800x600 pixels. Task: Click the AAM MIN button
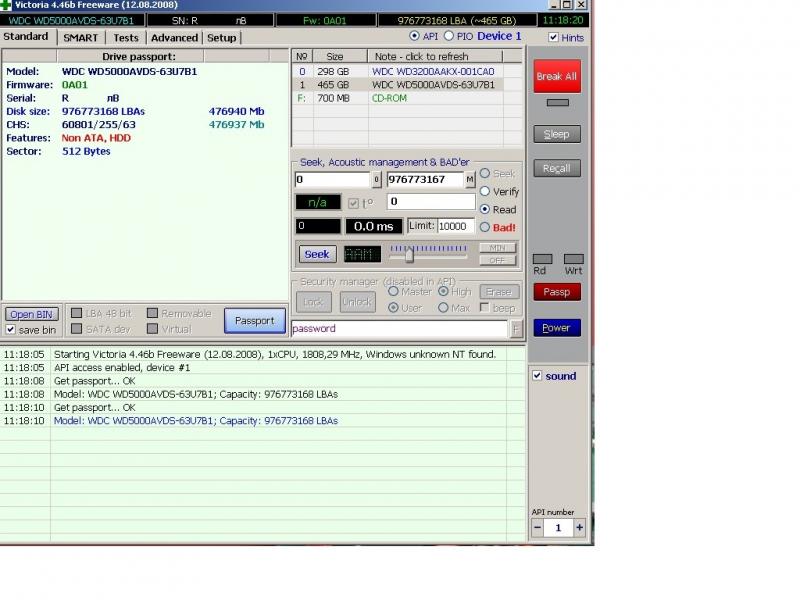497,247
